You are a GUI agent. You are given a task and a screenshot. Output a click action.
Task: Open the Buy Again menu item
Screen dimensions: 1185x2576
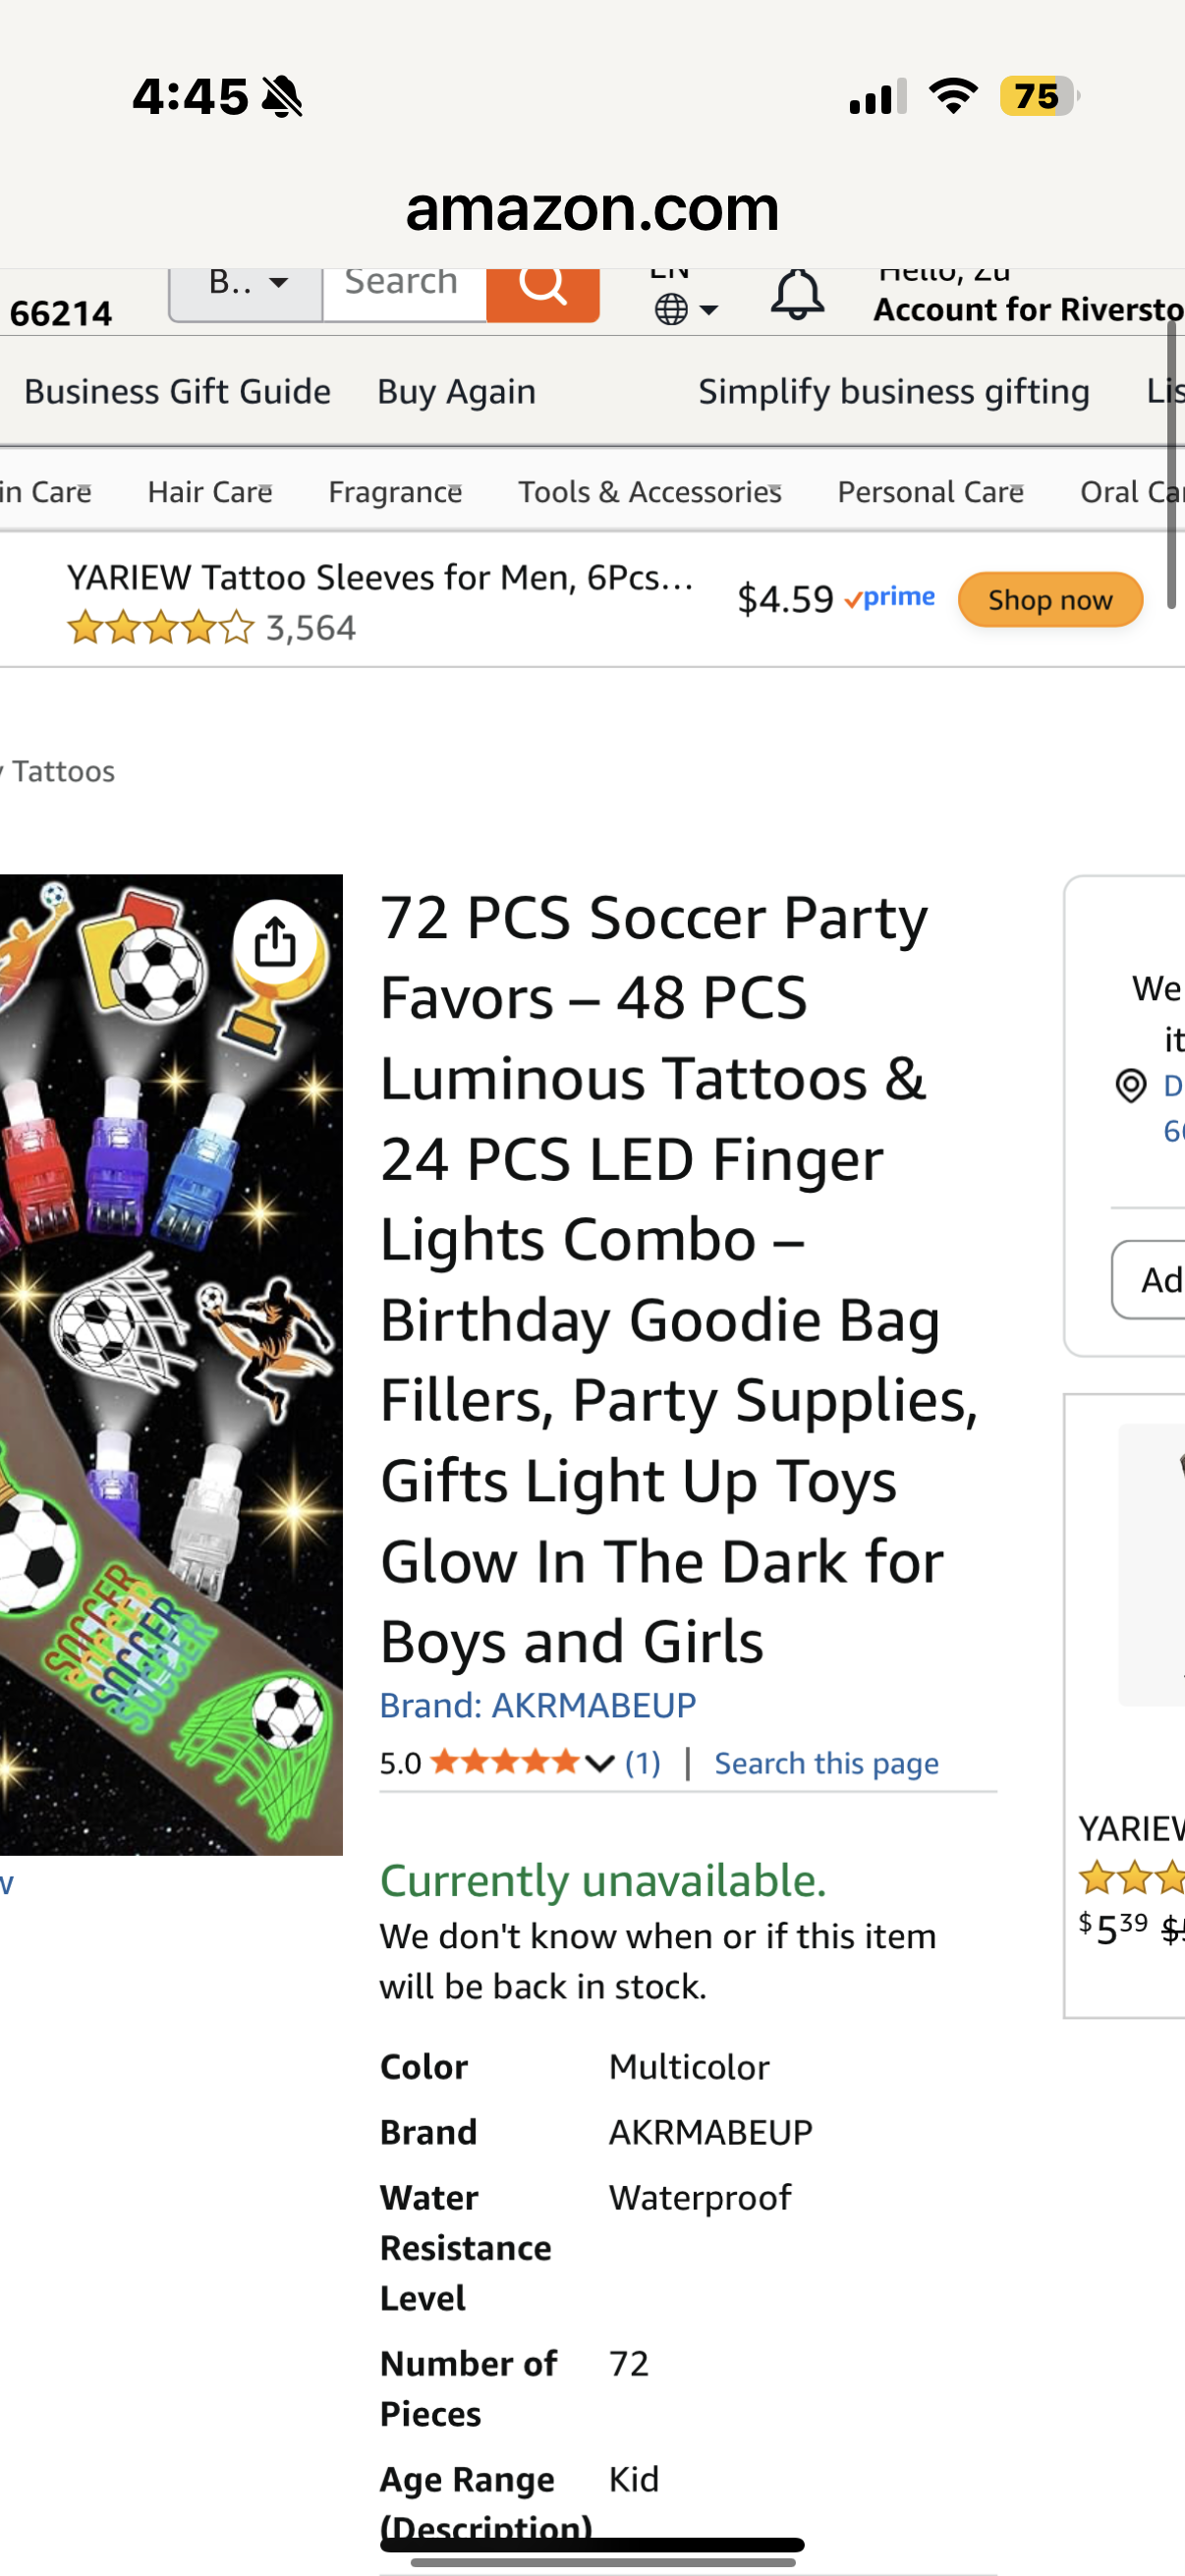tap(455, 391)
